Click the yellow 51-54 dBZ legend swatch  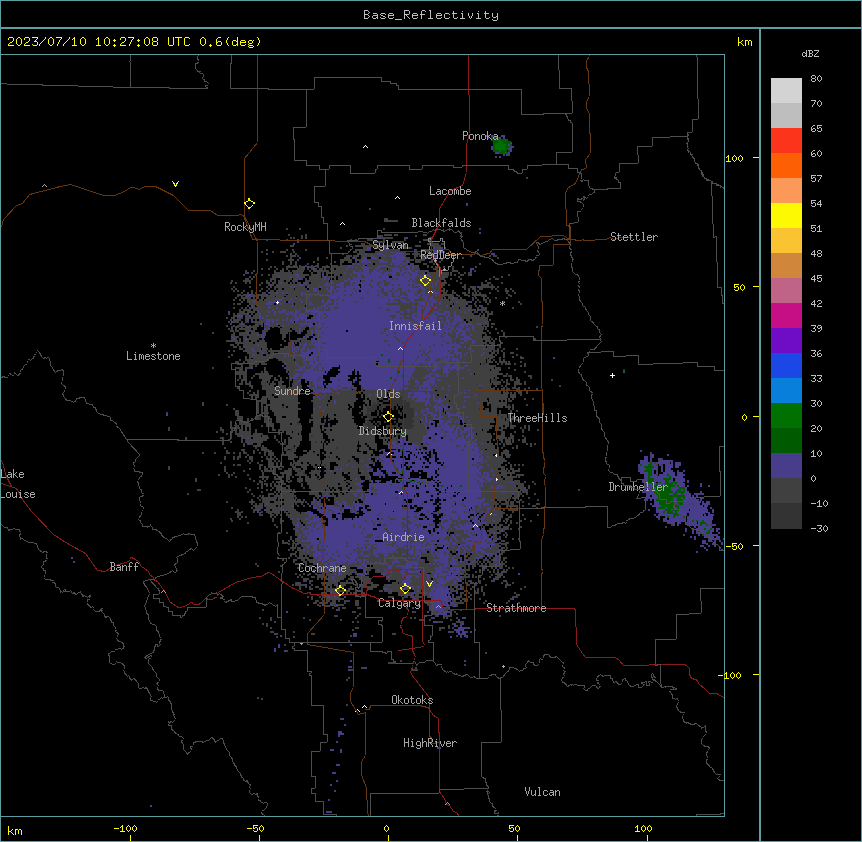pyautogui.click(x=786, y=215)
